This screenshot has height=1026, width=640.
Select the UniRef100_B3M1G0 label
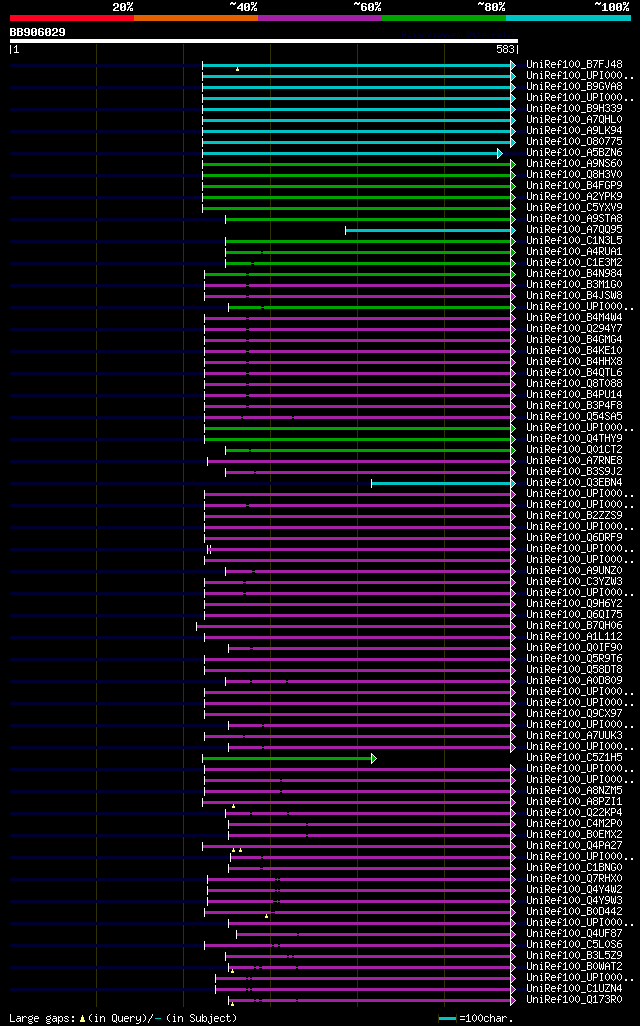(x=575, y=285)
